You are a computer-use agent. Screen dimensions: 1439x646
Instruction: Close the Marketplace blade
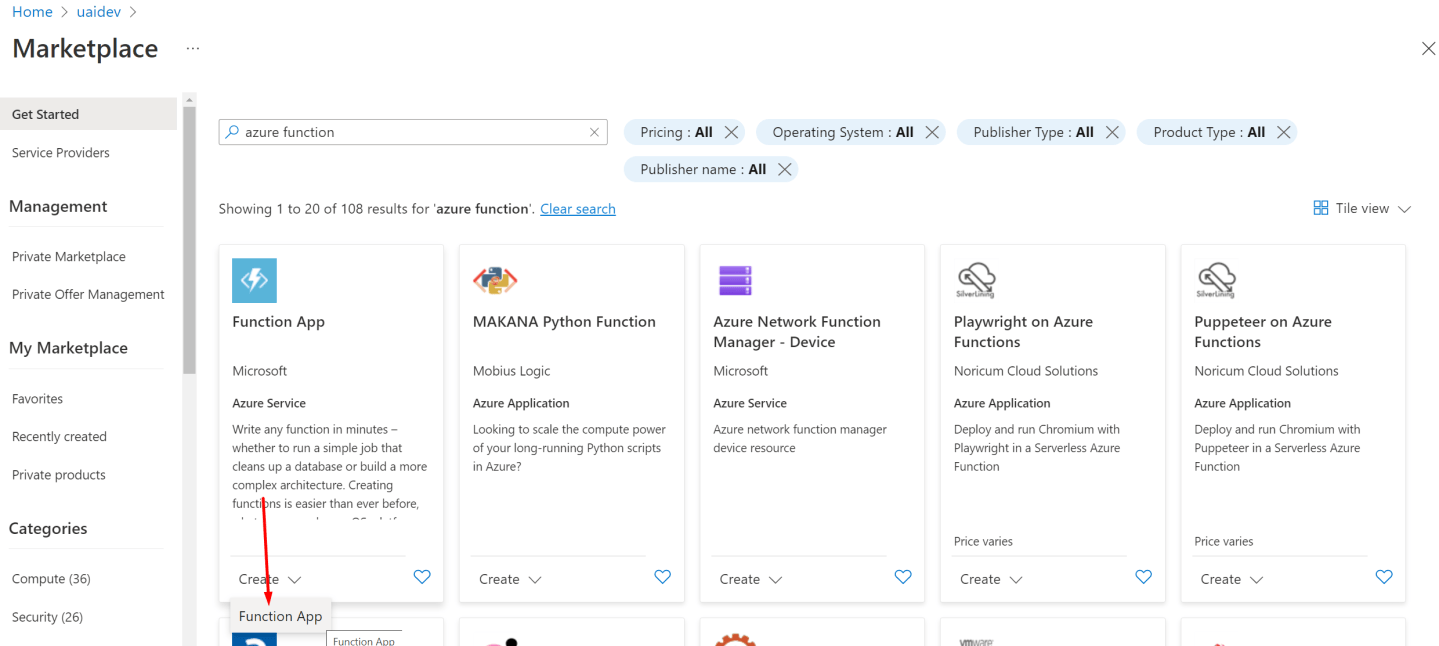click(1428, 48)
